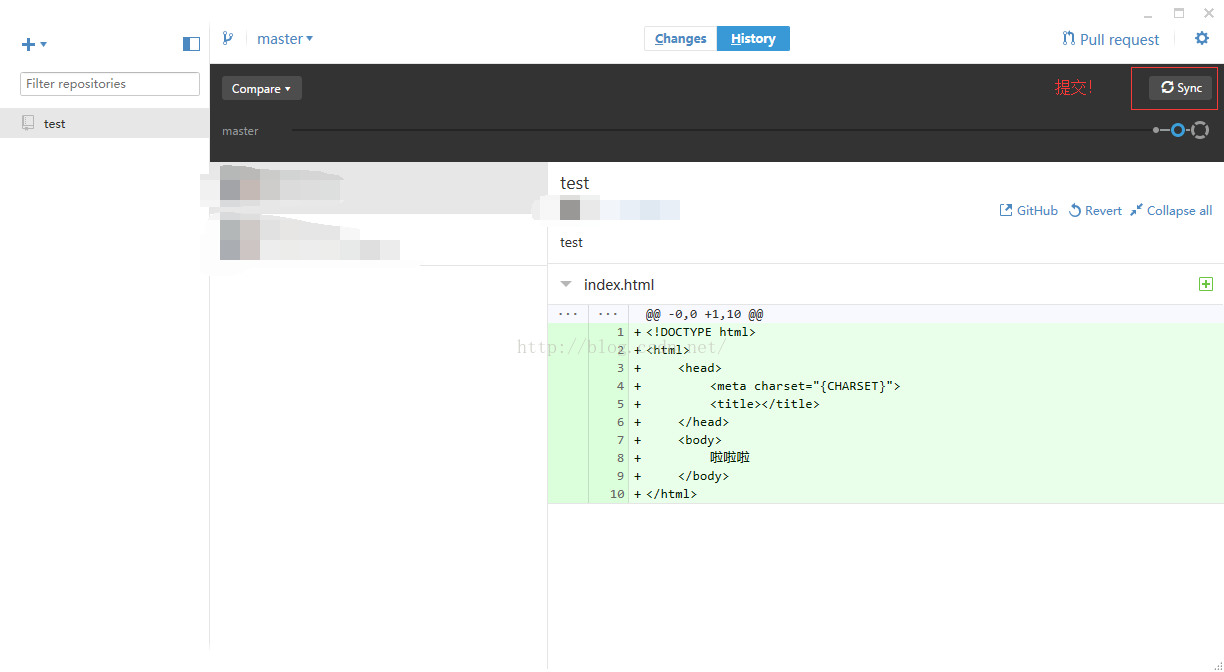The height and width of the screenshot is (672, 1224).
Task: Click the Pull request button
Action: tap(1111, 39)
